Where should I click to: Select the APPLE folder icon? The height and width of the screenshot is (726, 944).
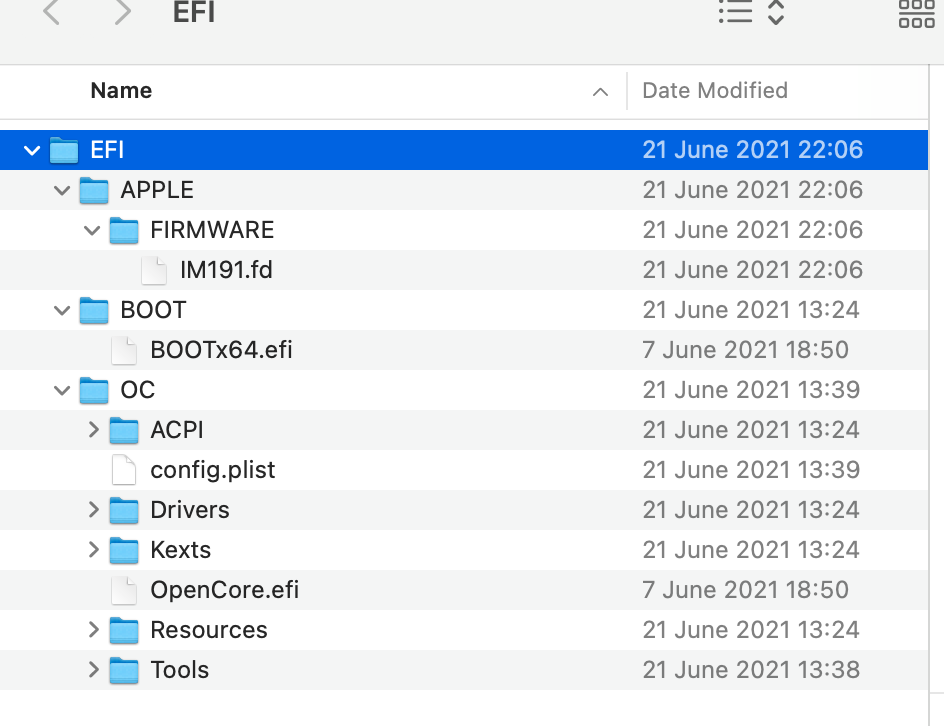(x=94, y=190)
